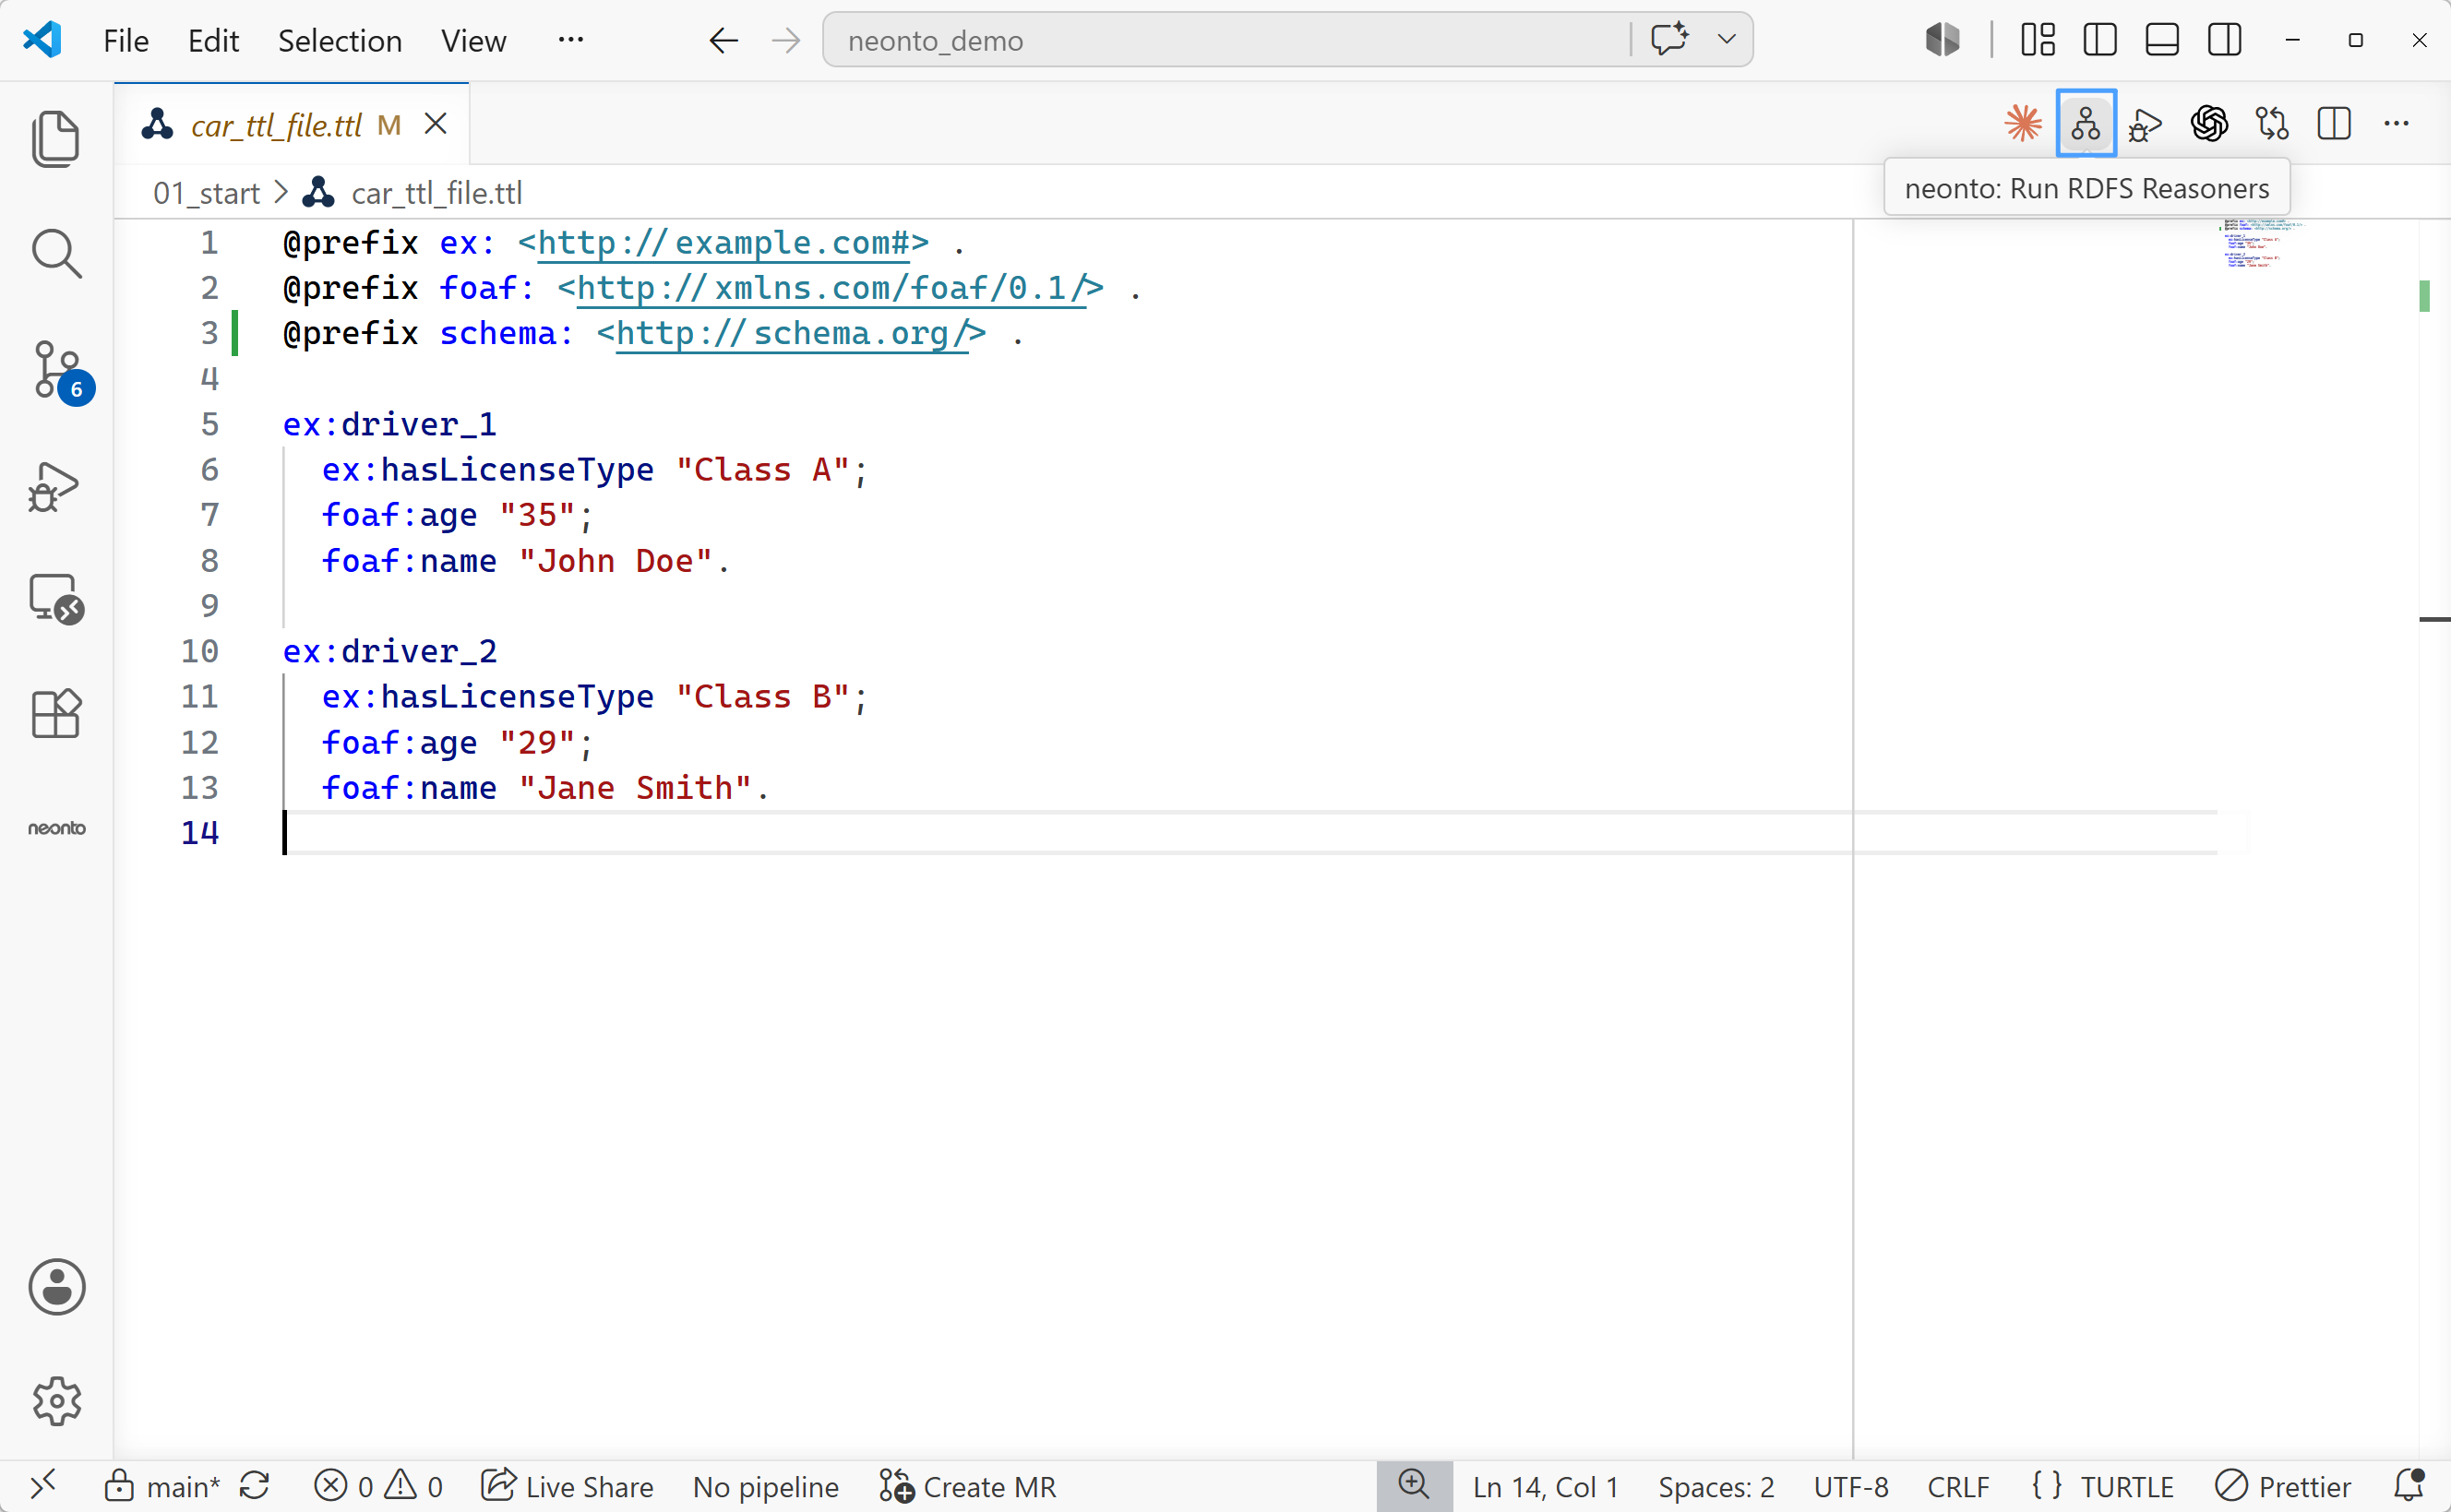Click the ex:driver_1 subject text
2451x1512 pixels.
coord(390,425)
